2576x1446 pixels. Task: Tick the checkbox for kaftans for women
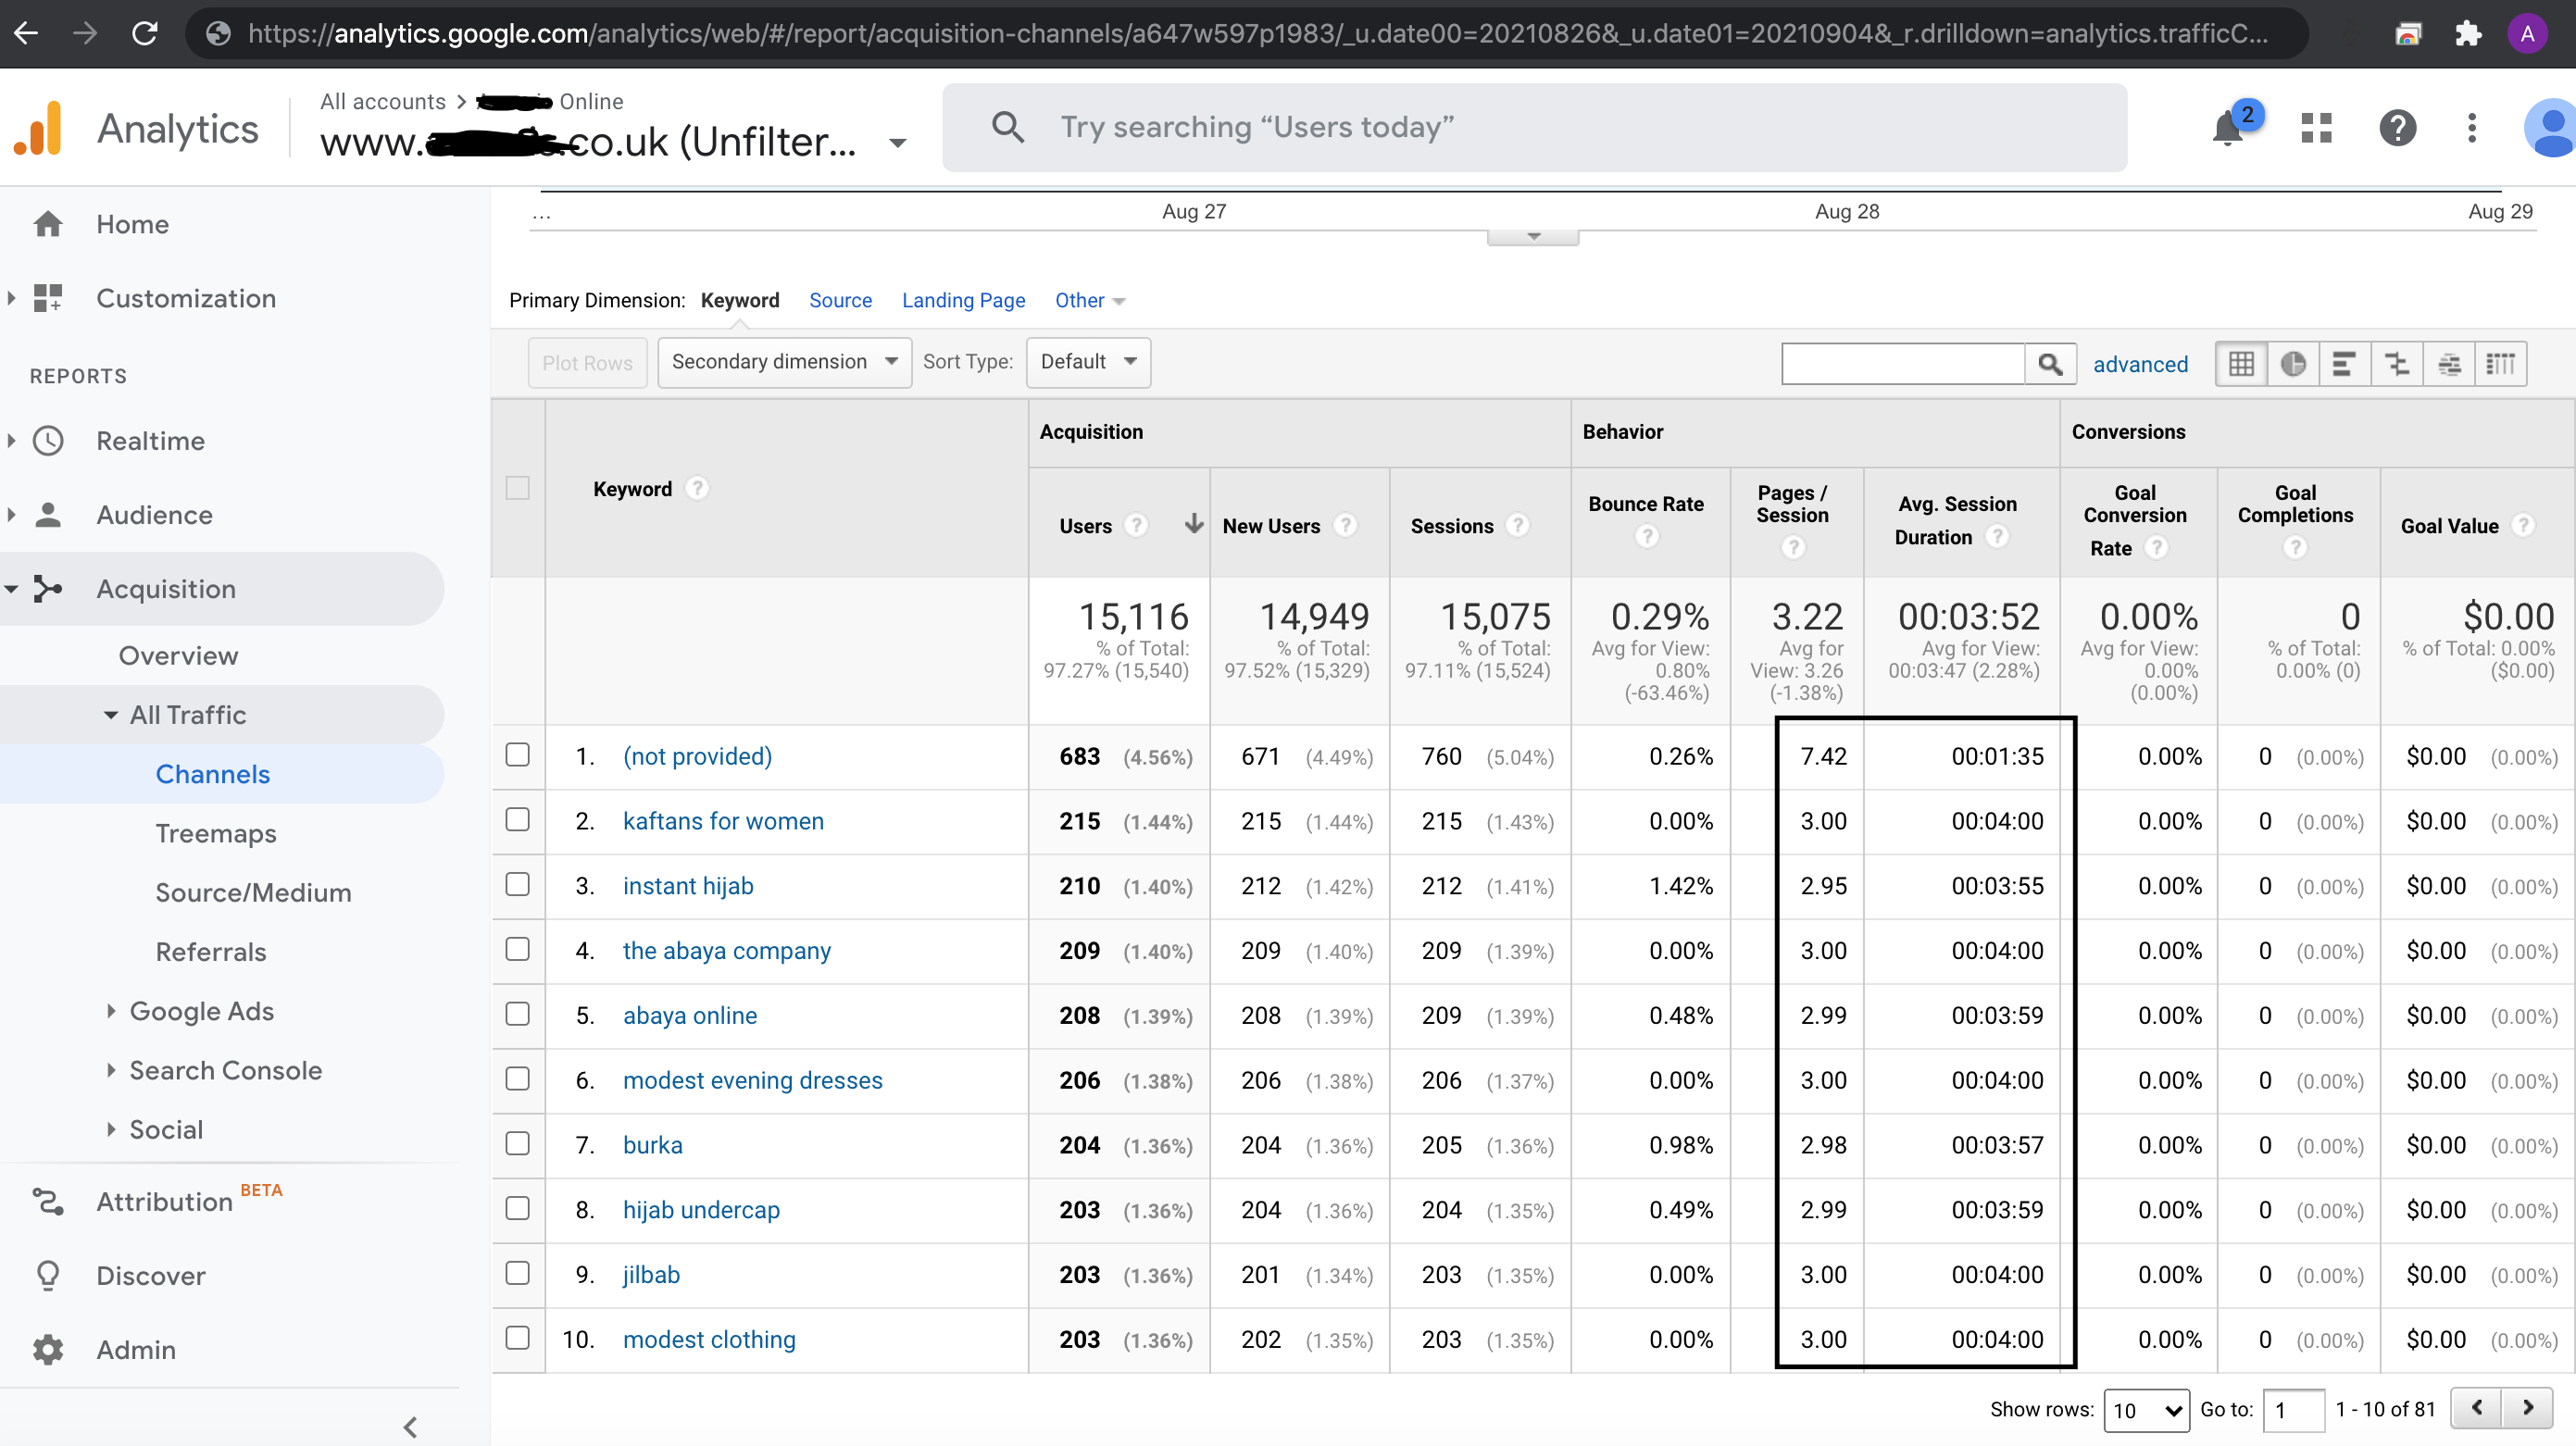(x=517, y=820)
